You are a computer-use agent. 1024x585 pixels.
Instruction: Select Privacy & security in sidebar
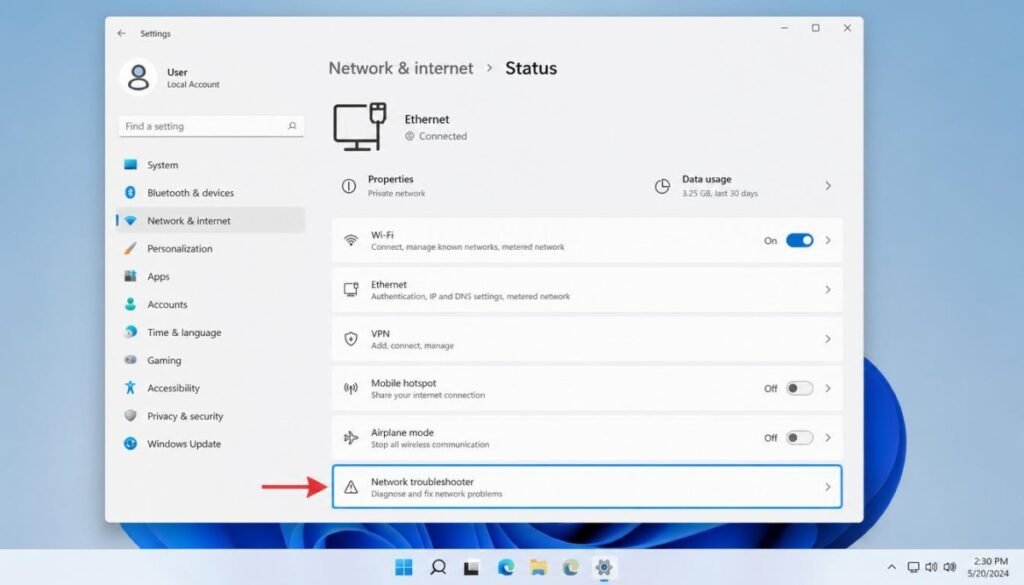[211, 415]
